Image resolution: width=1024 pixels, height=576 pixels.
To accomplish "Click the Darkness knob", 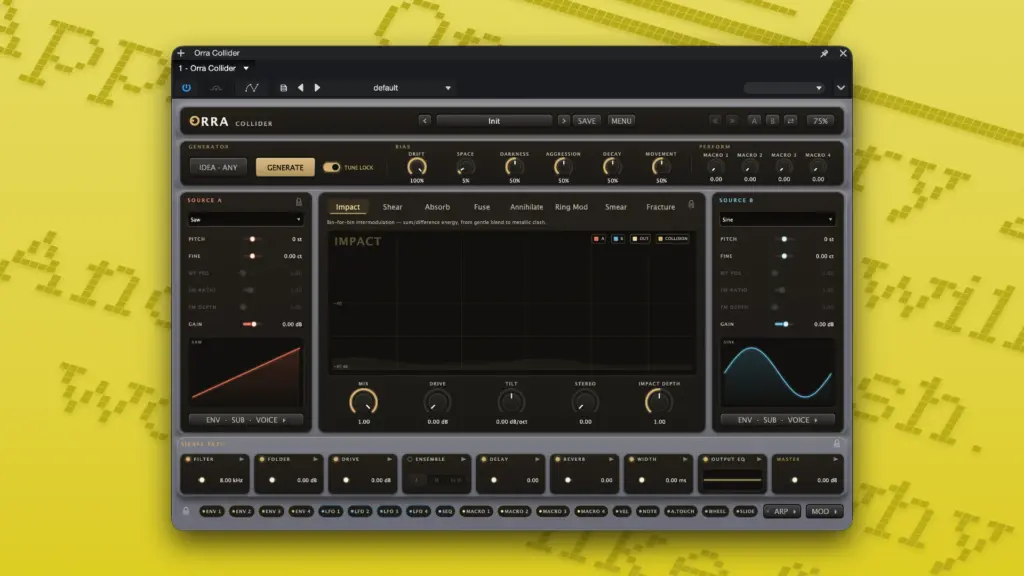I will pos(514,167).
